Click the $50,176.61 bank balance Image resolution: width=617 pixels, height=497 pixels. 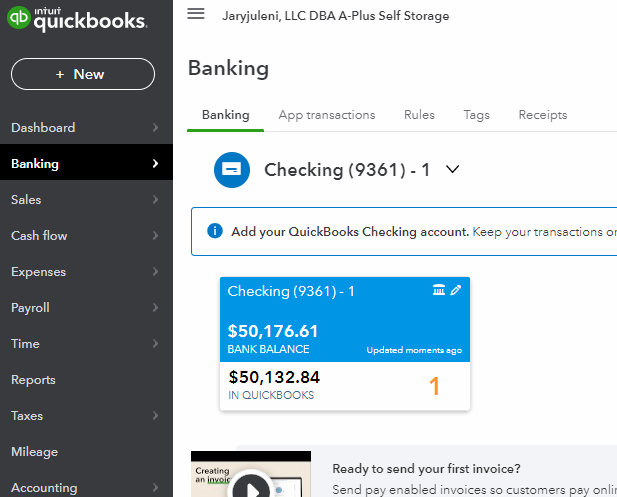[x=273, y=331]
